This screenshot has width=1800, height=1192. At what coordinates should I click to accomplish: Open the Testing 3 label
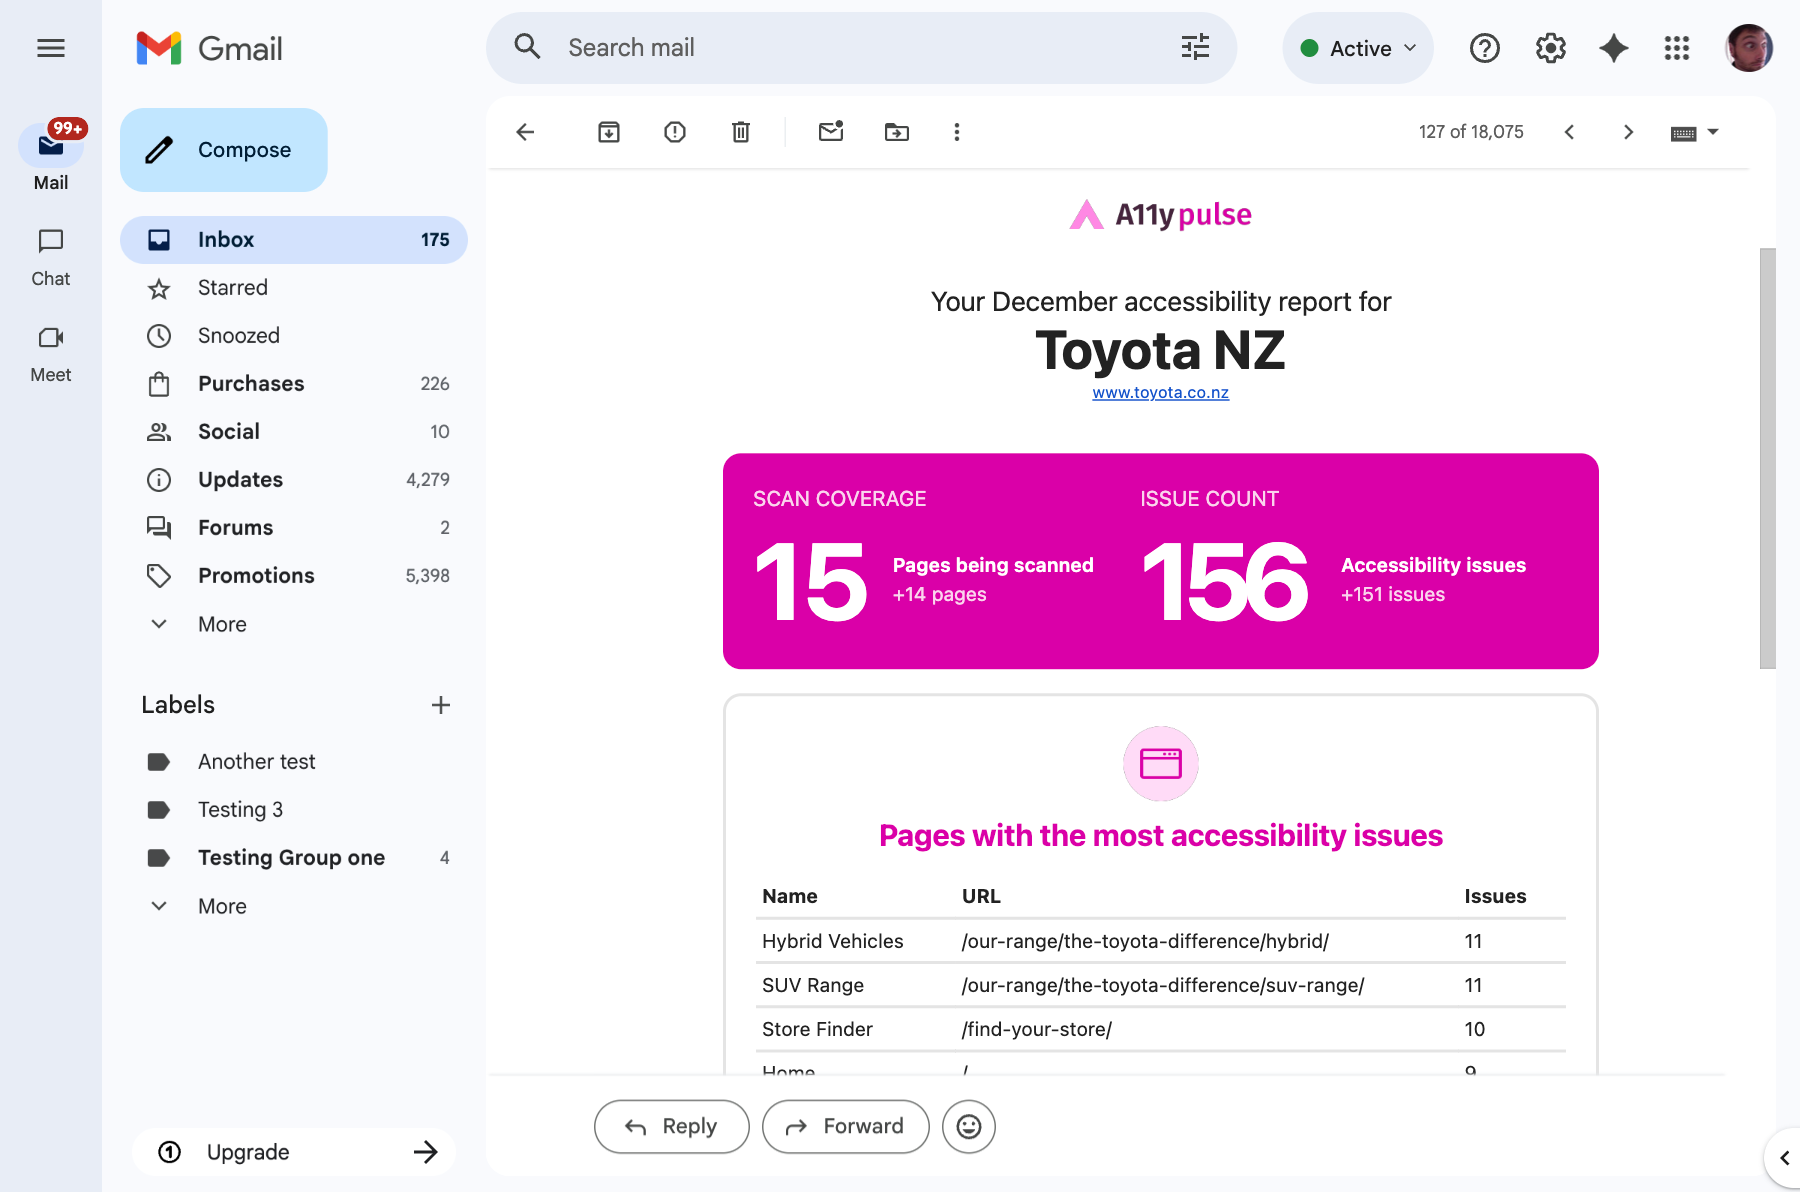pyautogui.click(x=294, y=810)
